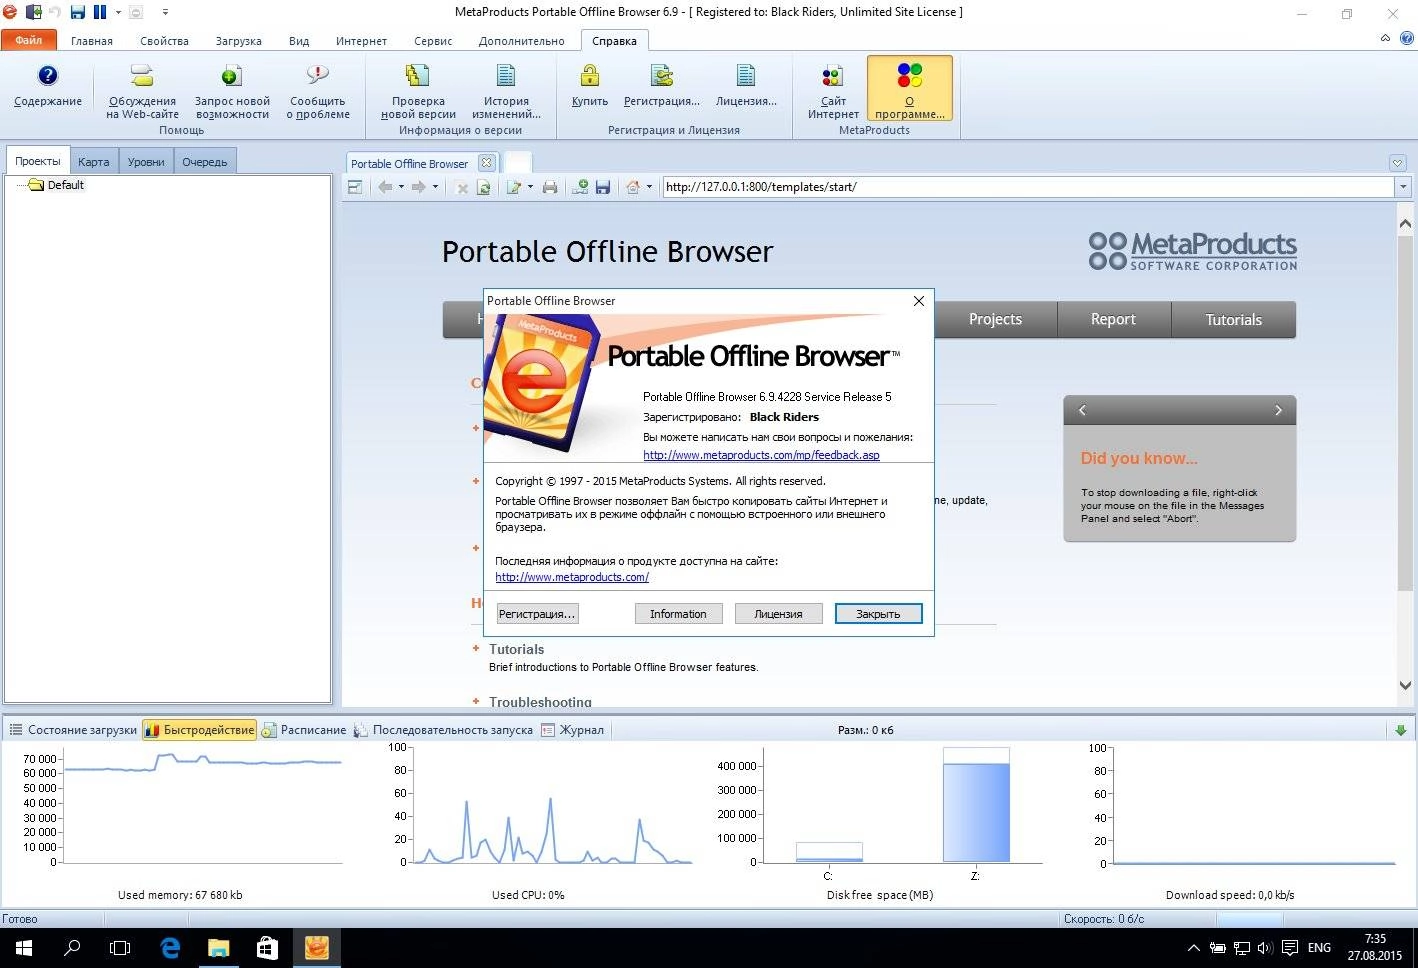The width and height of the screenshot is (1418, 968).
Task: Switch to the Главная ribbon tab
Action: 91,41
